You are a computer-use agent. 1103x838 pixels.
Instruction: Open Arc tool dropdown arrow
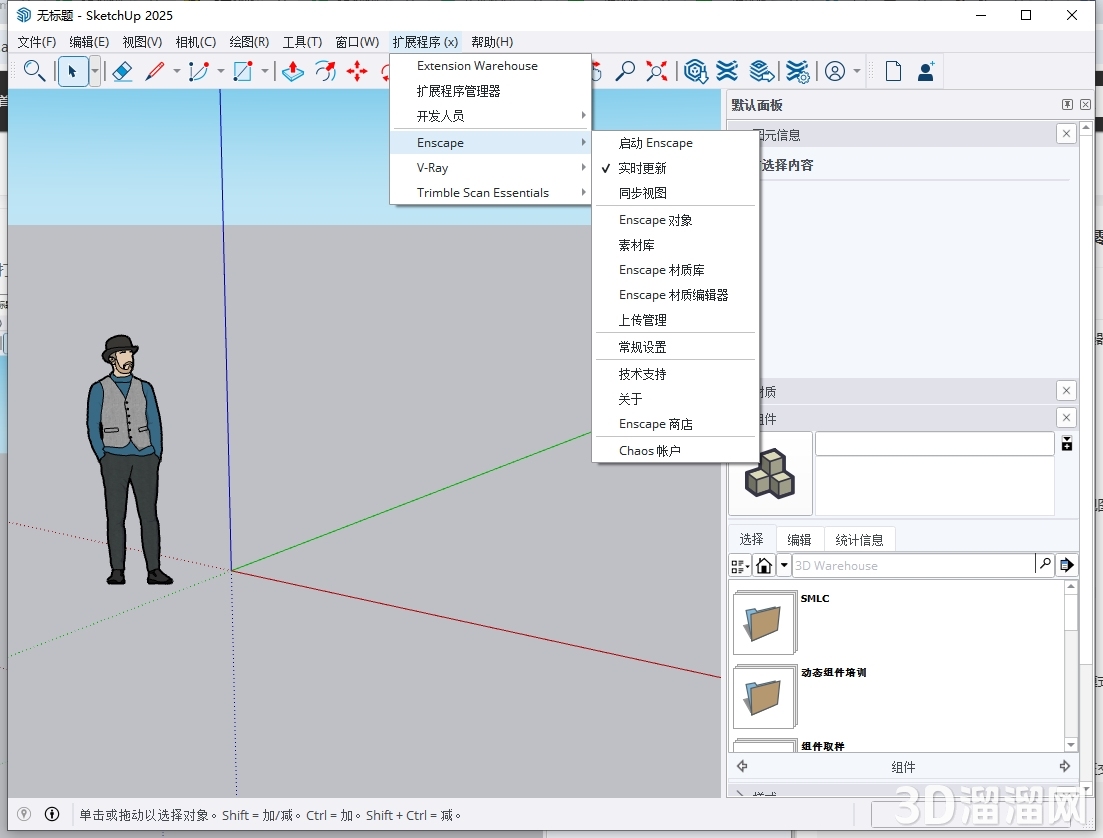pos(221,71)
